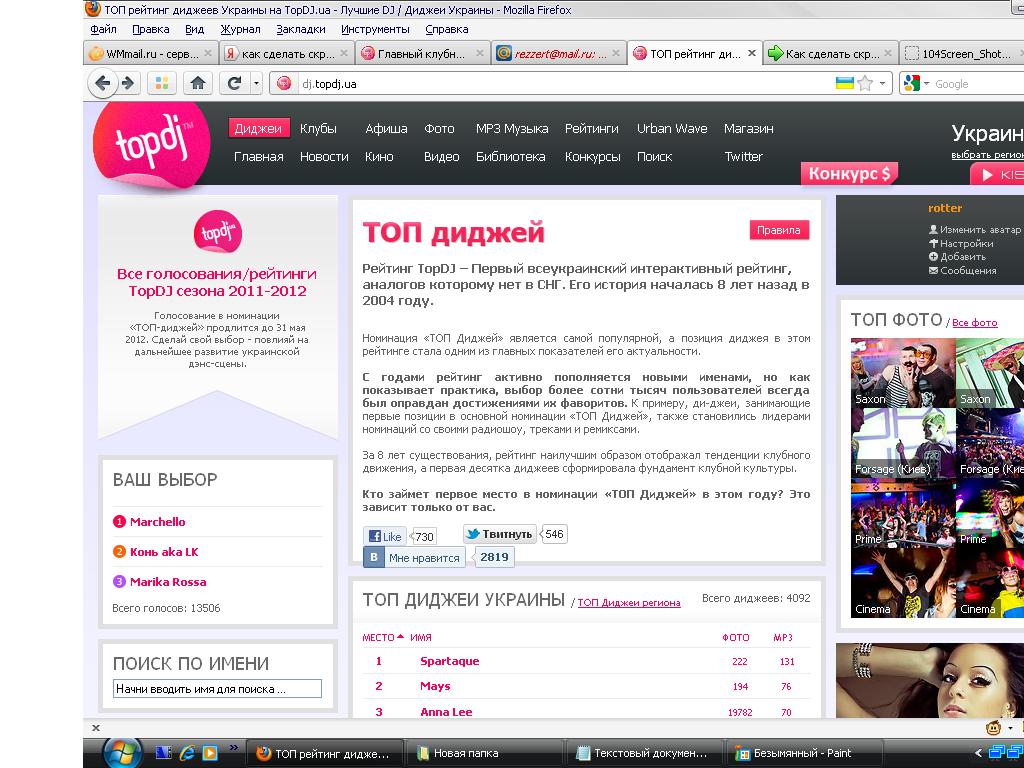Sort the DJ table by МЕСТО column
The height and width of the screenshot is (768, 1024).
click(x=383, y=637)
